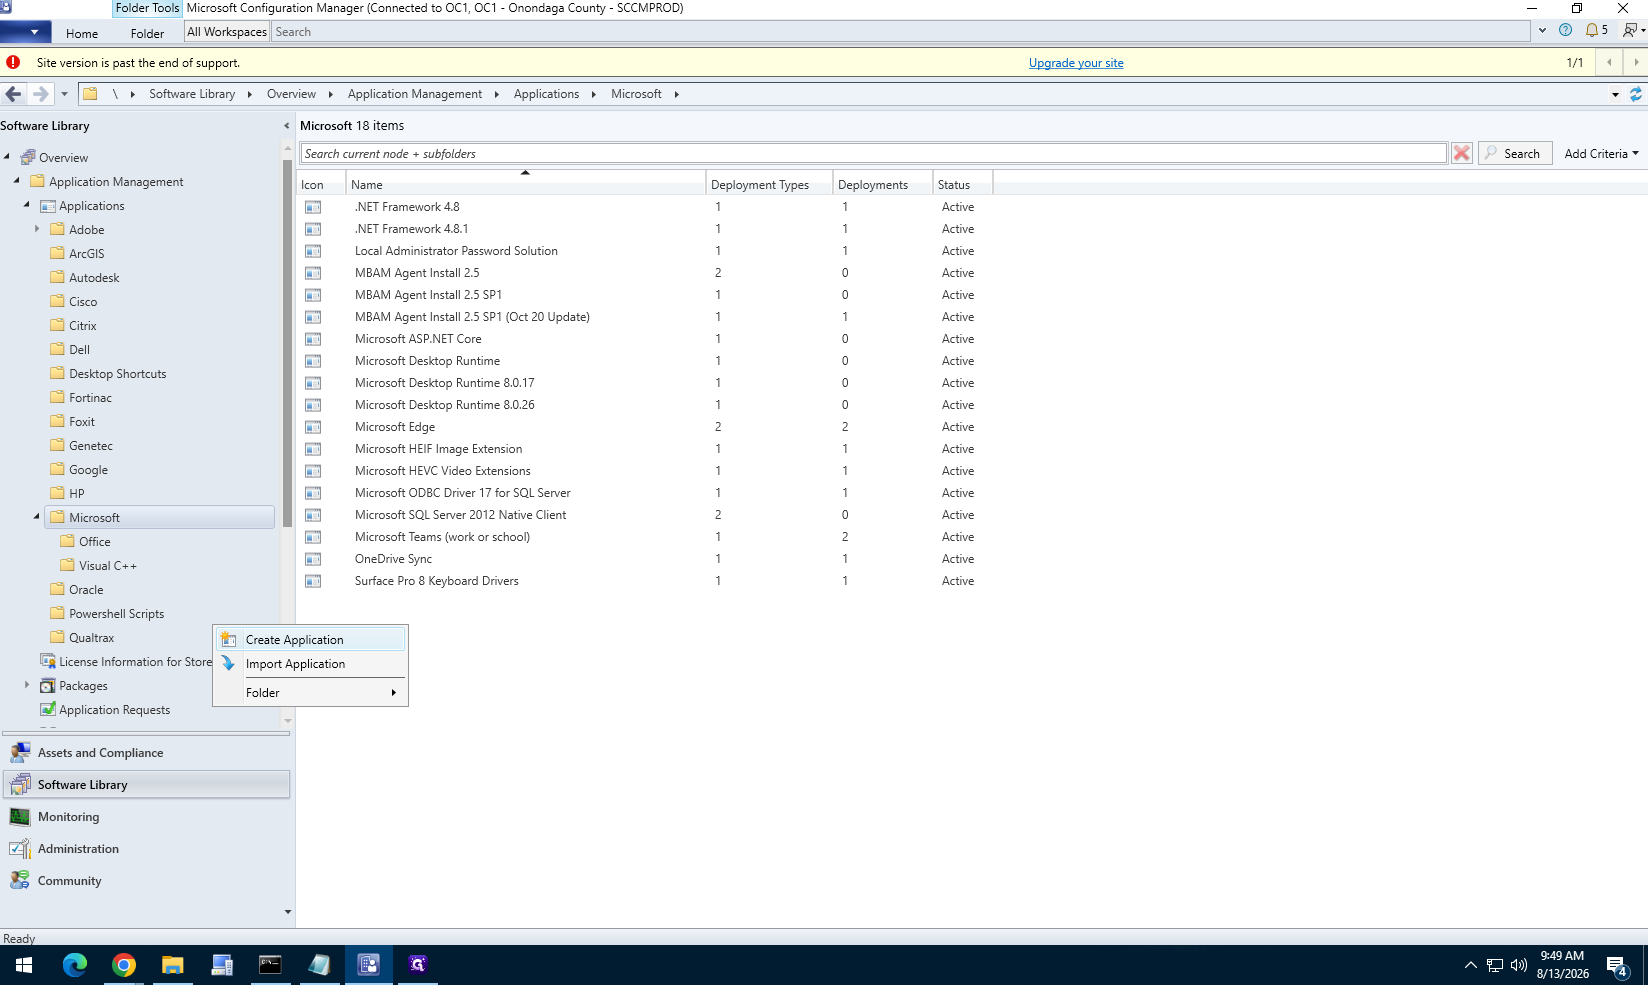Select the Desktop Shortcuts folder
This screenshot has width=1648, height=985.
[x=118, y=373]
